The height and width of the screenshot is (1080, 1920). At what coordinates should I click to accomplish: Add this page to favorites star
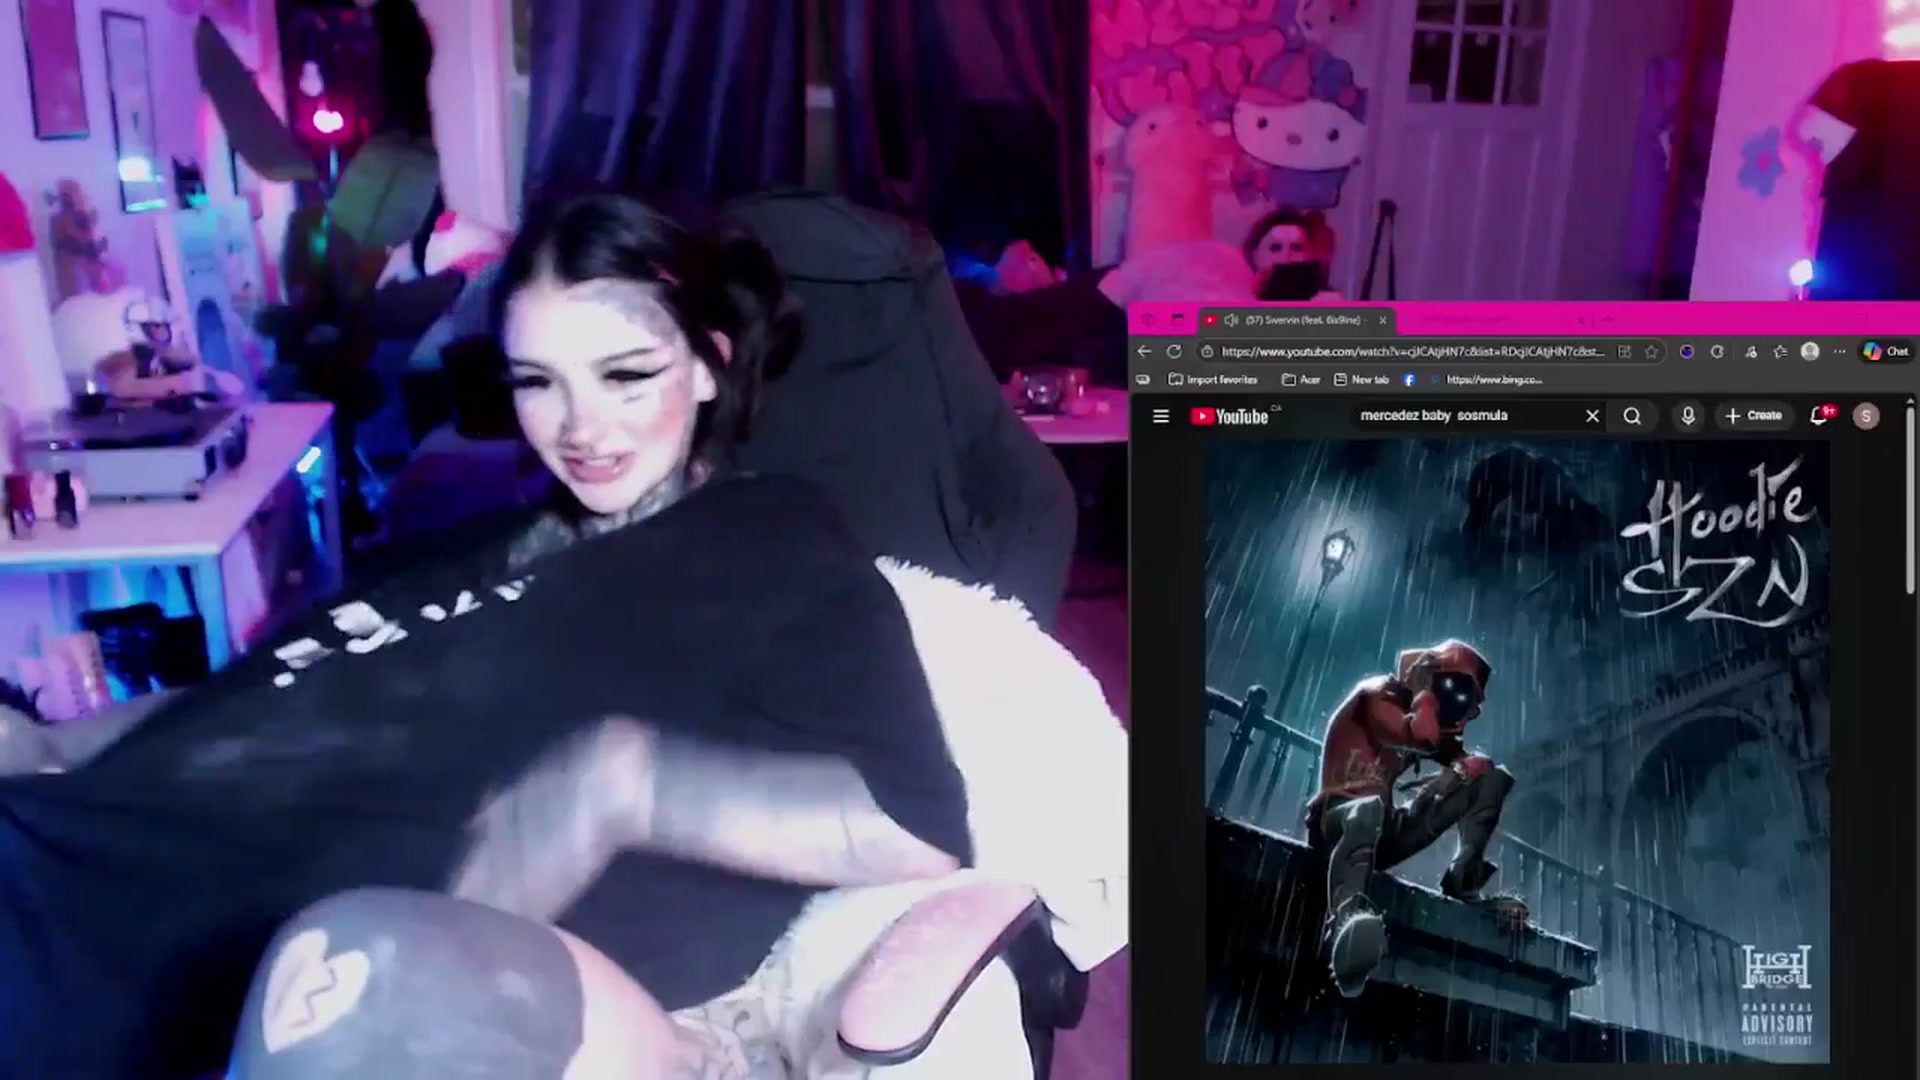pyautogui.click(x=1651, y=352)
